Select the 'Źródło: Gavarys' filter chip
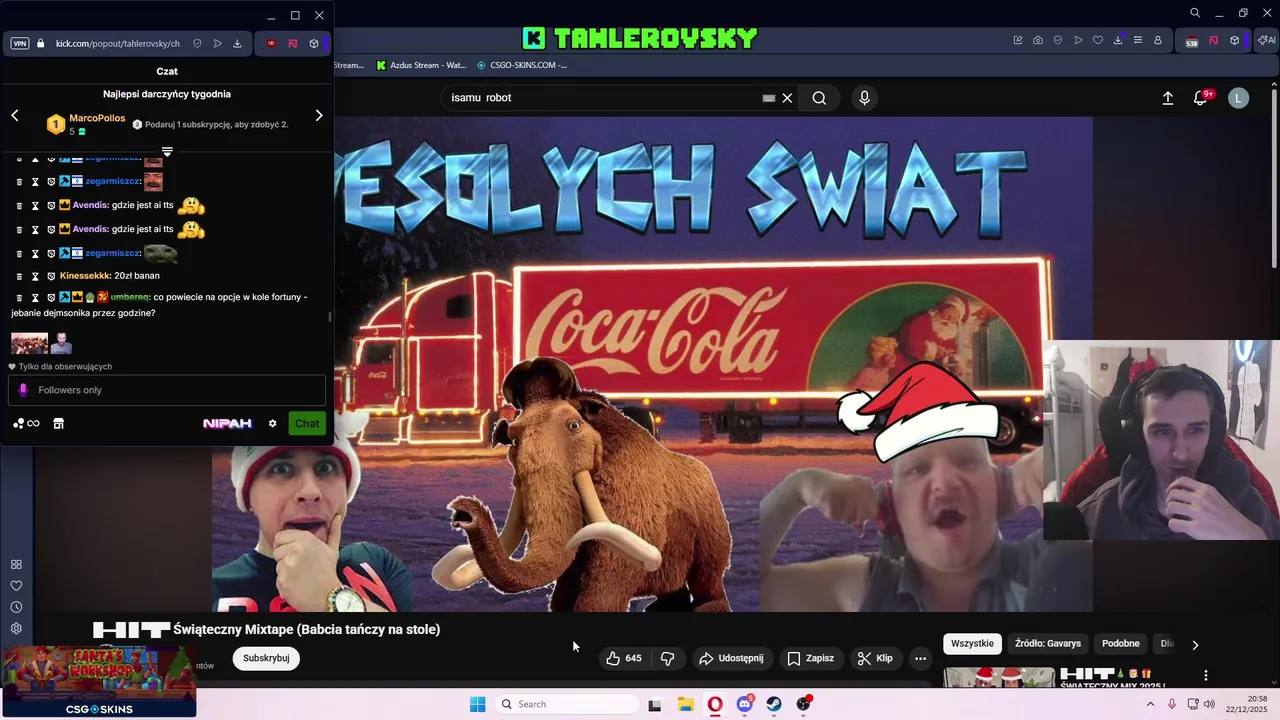The width and height of the screenshot is (1280, 720). tap(1048, 644)
